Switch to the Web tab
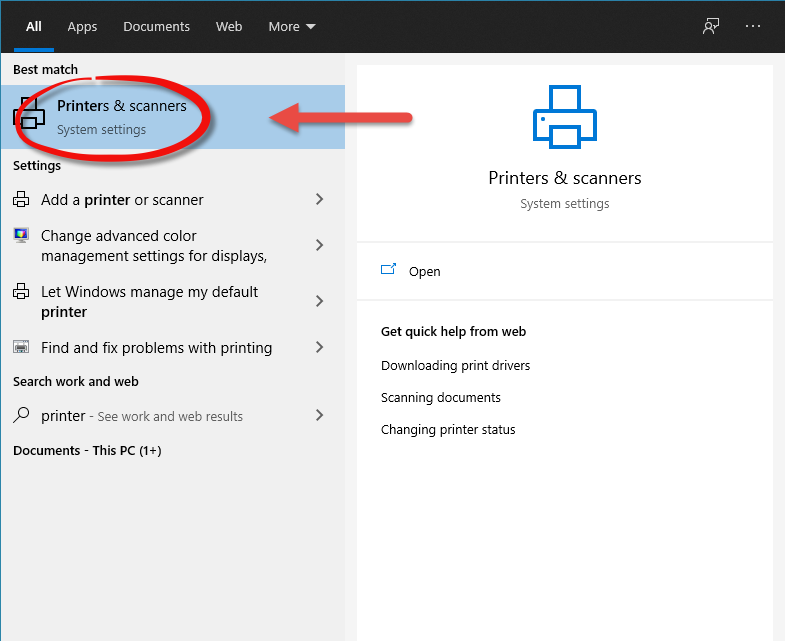Image resolution: width=785 pixels, height=641 pixels. [x=229, y=27]
